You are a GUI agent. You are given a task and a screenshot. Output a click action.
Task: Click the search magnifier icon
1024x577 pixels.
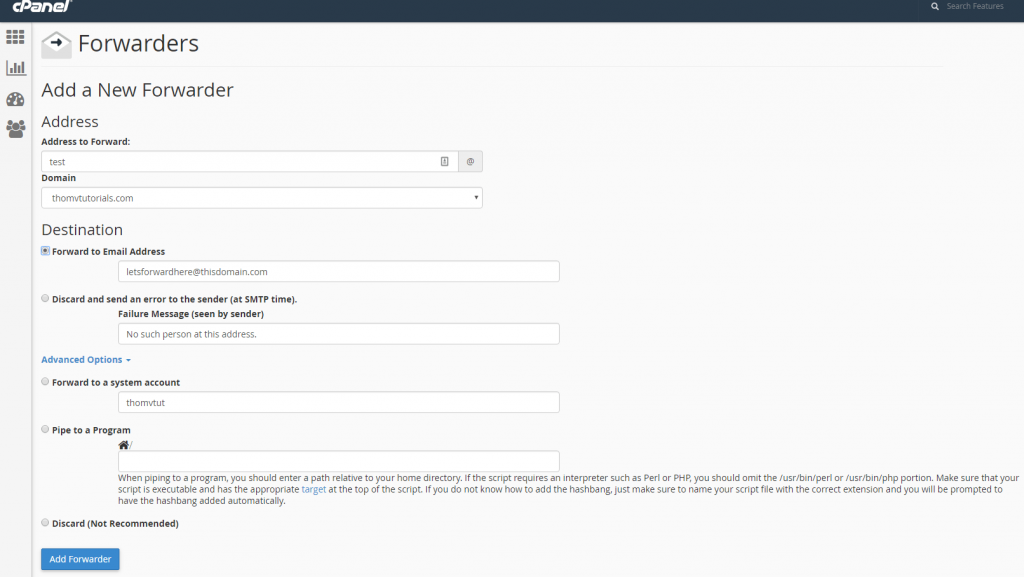click(x=935, y=7)
